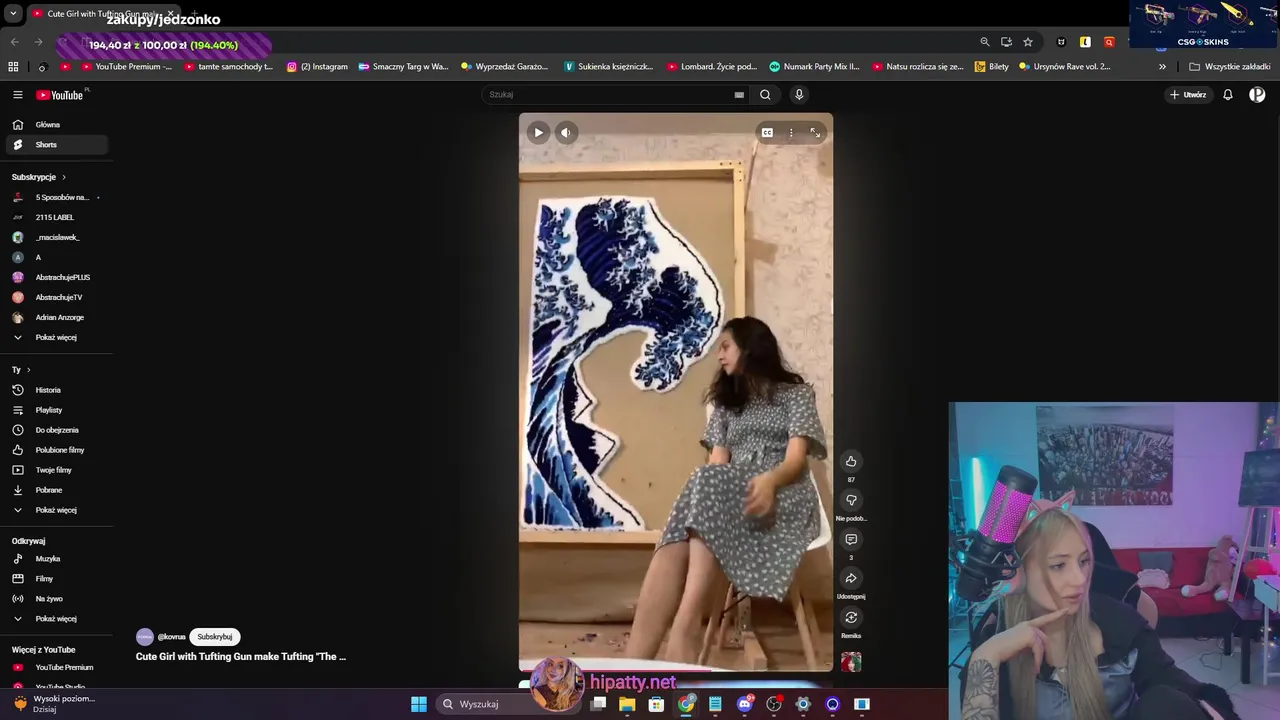
Task: Remix this Short
Action: 851,617
